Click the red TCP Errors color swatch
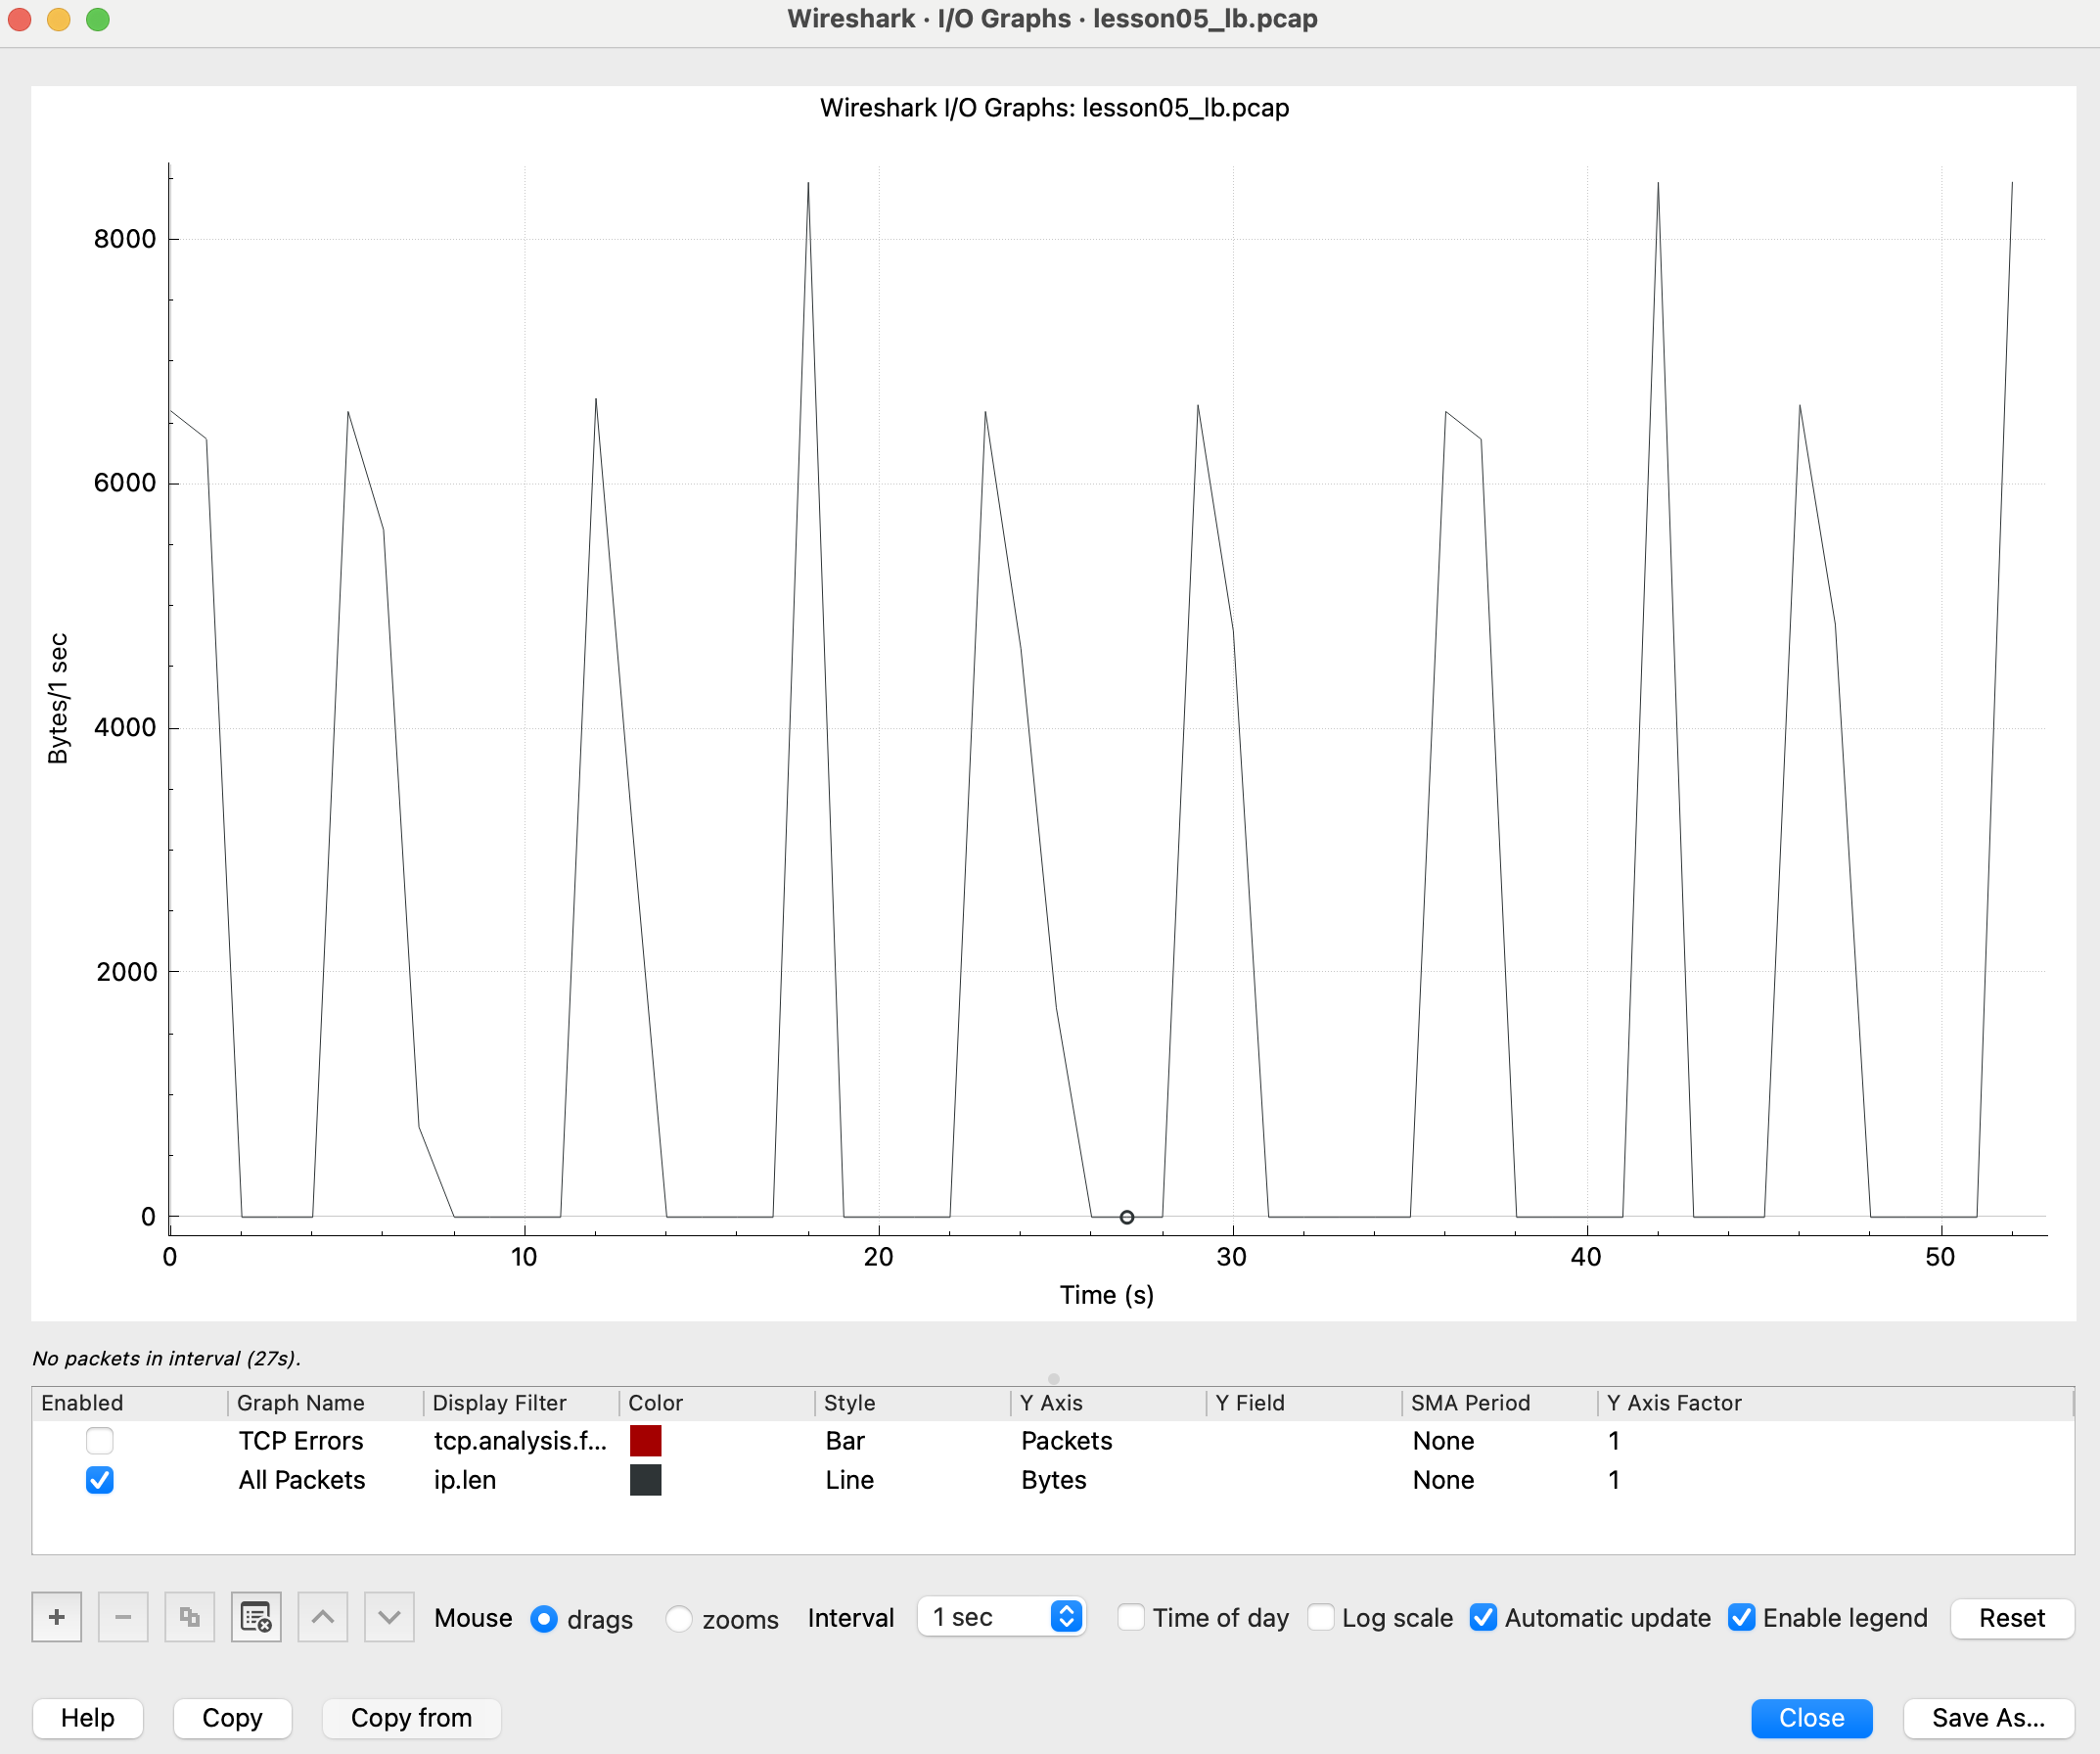 [x=645, y=1441]
